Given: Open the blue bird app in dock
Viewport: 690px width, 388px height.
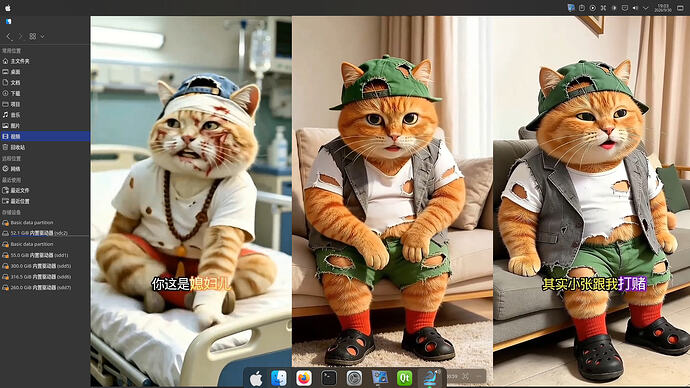Looking at the screenshot, I should [x=430, y=378].
